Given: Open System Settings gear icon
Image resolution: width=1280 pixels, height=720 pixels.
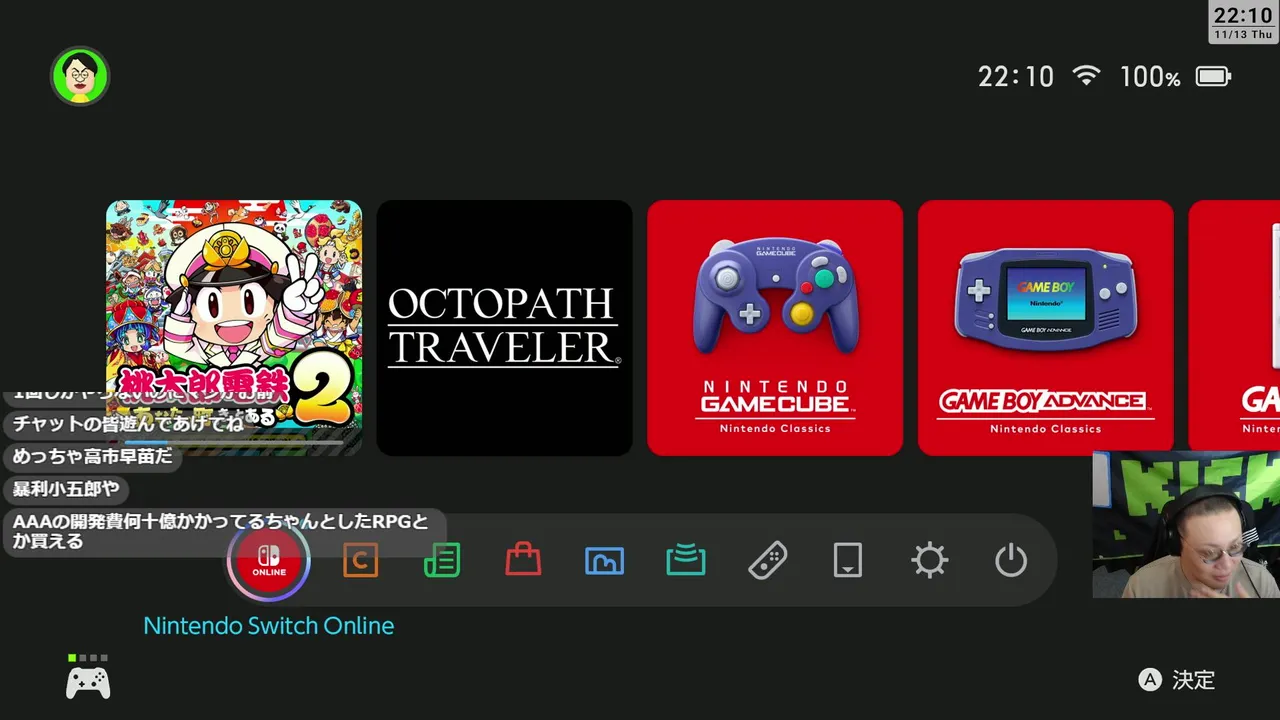Looking at the screenshot, I should [x=929, y=561].
